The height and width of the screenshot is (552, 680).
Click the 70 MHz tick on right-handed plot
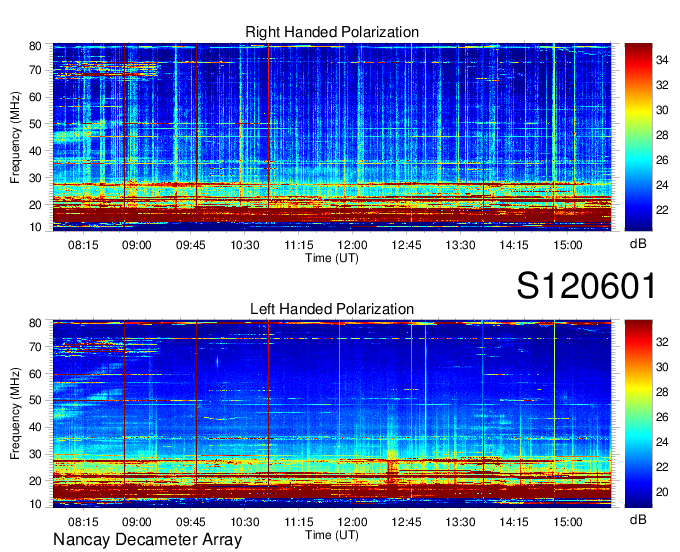click(35, 70)
